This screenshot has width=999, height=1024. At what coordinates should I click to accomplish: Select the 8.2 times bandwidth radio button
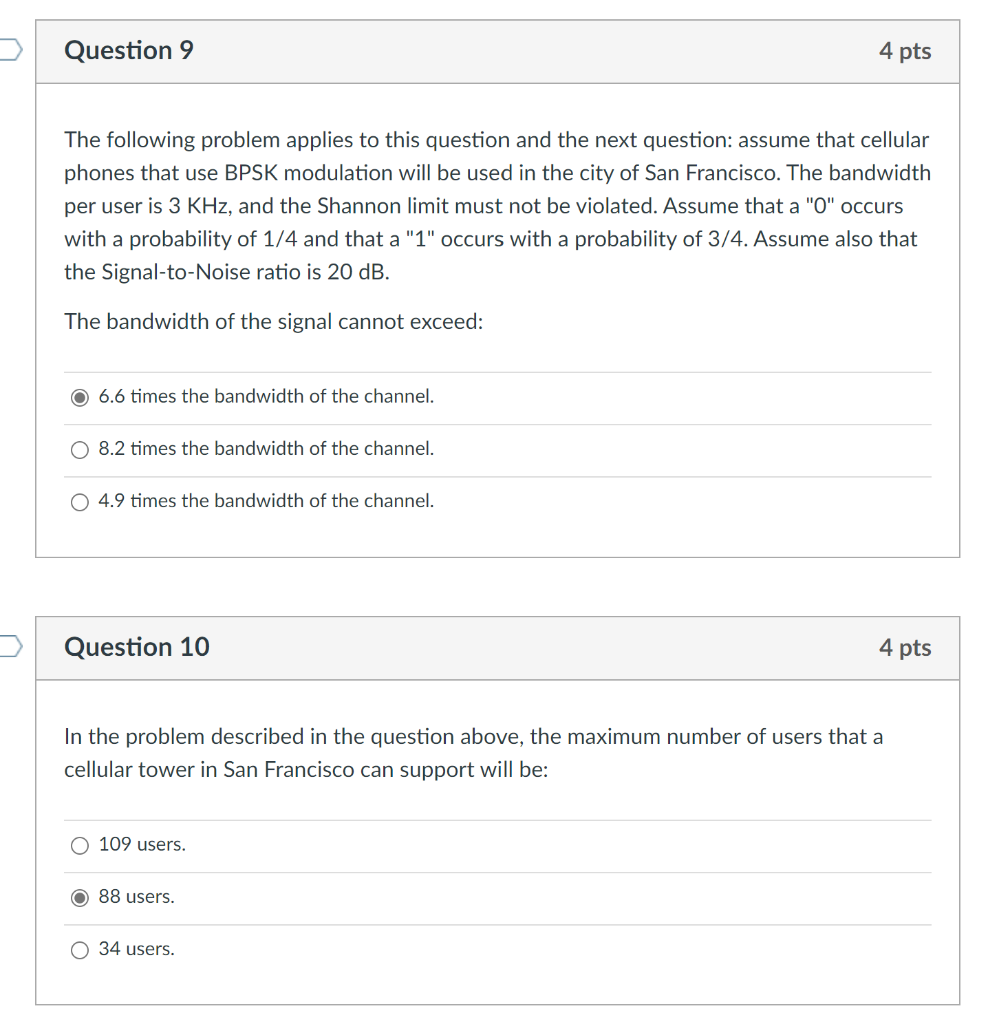click(x=79, y=449)
